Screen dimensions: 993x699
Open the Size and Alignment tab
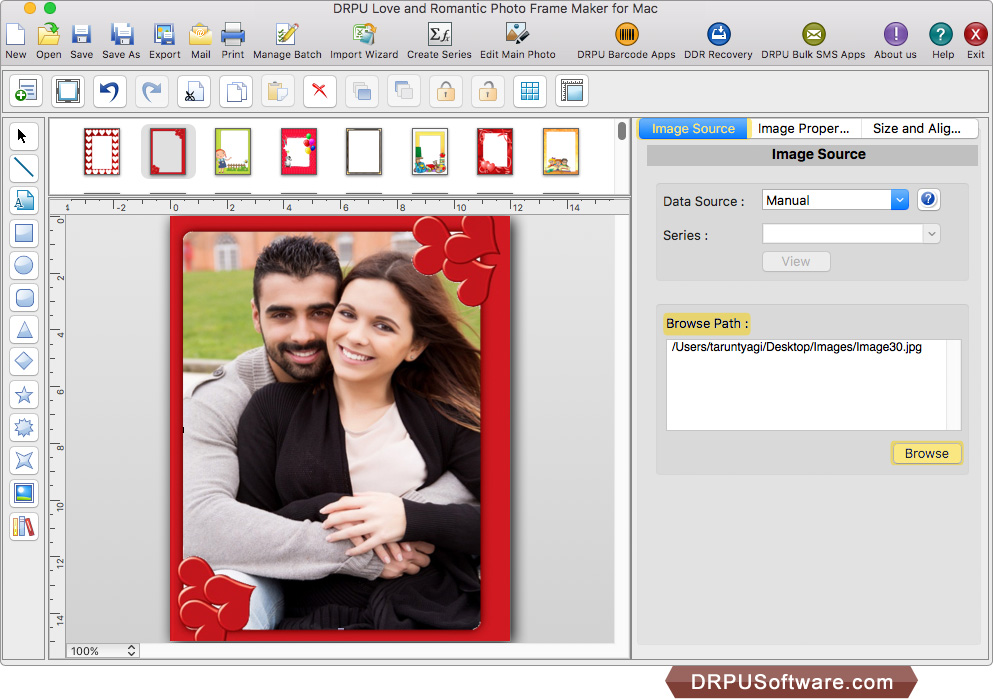pyautogui.click(x=916, y=128)
